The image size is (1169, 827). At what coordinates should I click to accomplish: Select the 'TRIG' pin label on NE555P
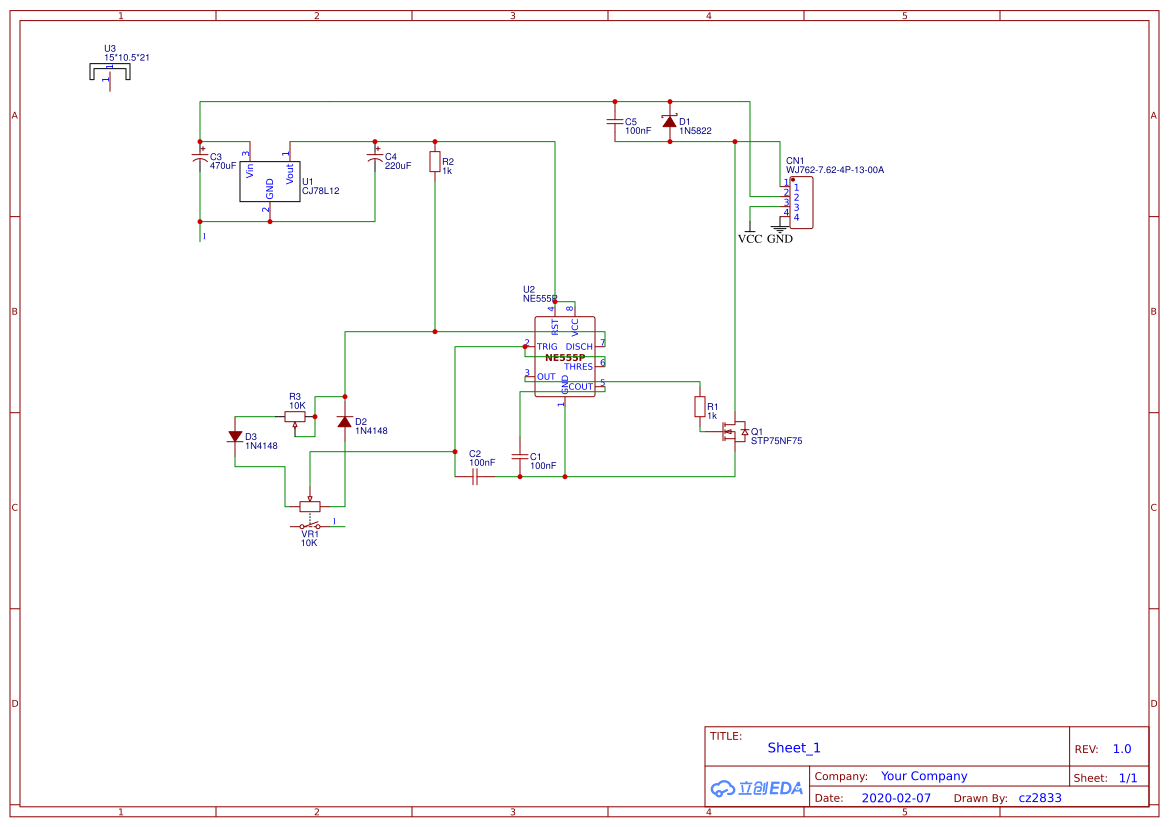point(547,347)
